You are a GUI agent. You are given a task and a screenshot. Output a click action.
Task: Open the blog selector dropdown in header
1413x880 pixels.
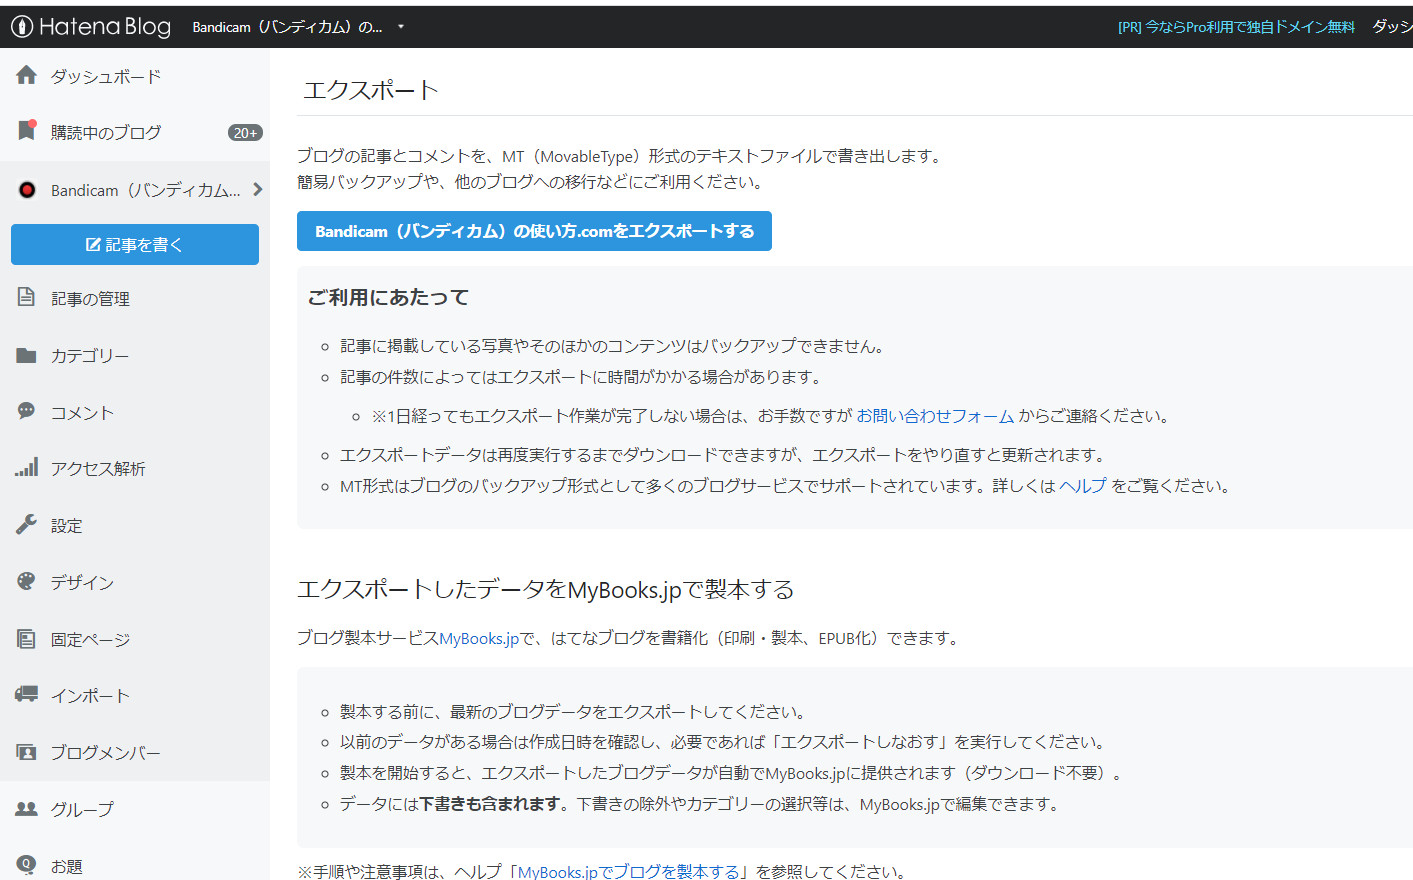tap(400, 27)
